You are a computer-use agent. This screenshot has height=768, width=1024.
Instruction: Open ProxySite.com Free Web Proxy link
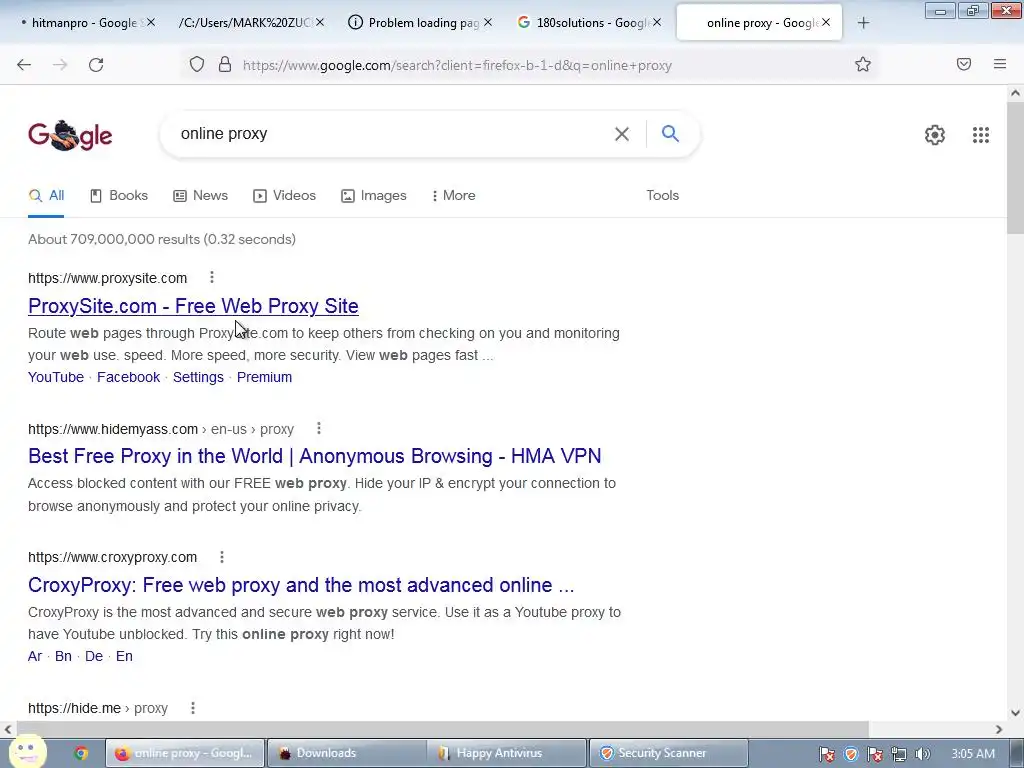pyautogui.click(x=193, y=306)
